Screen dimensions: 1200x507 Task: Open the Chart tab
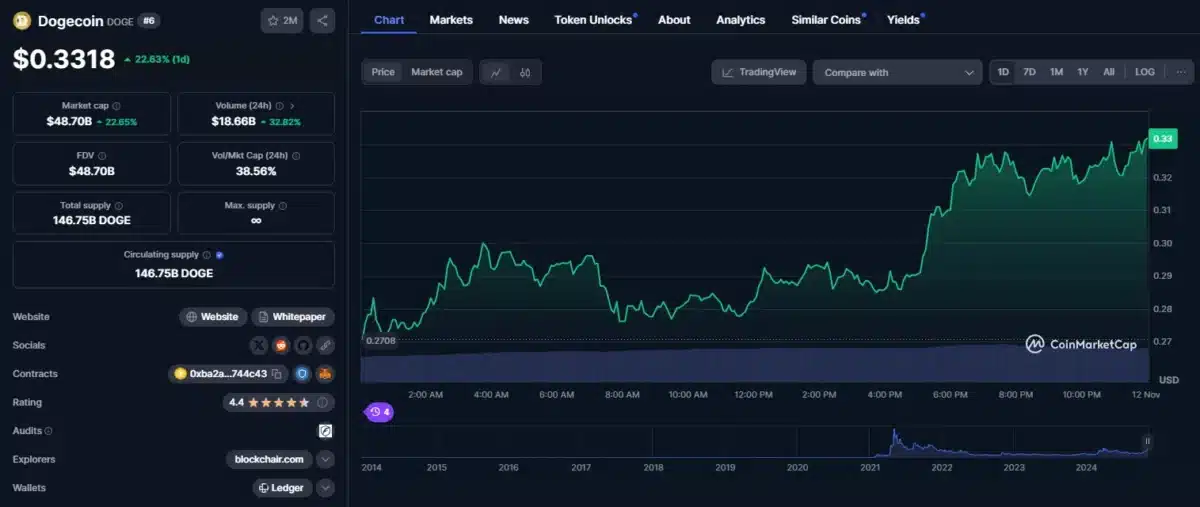(x=389, y=20)
